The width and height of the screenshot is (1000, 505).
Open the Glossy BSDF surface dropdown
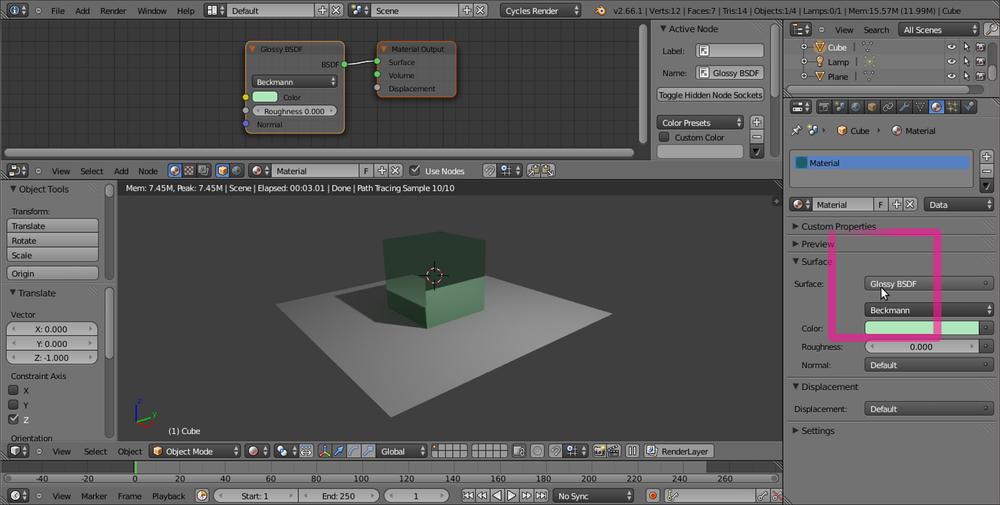pos(928,284)
